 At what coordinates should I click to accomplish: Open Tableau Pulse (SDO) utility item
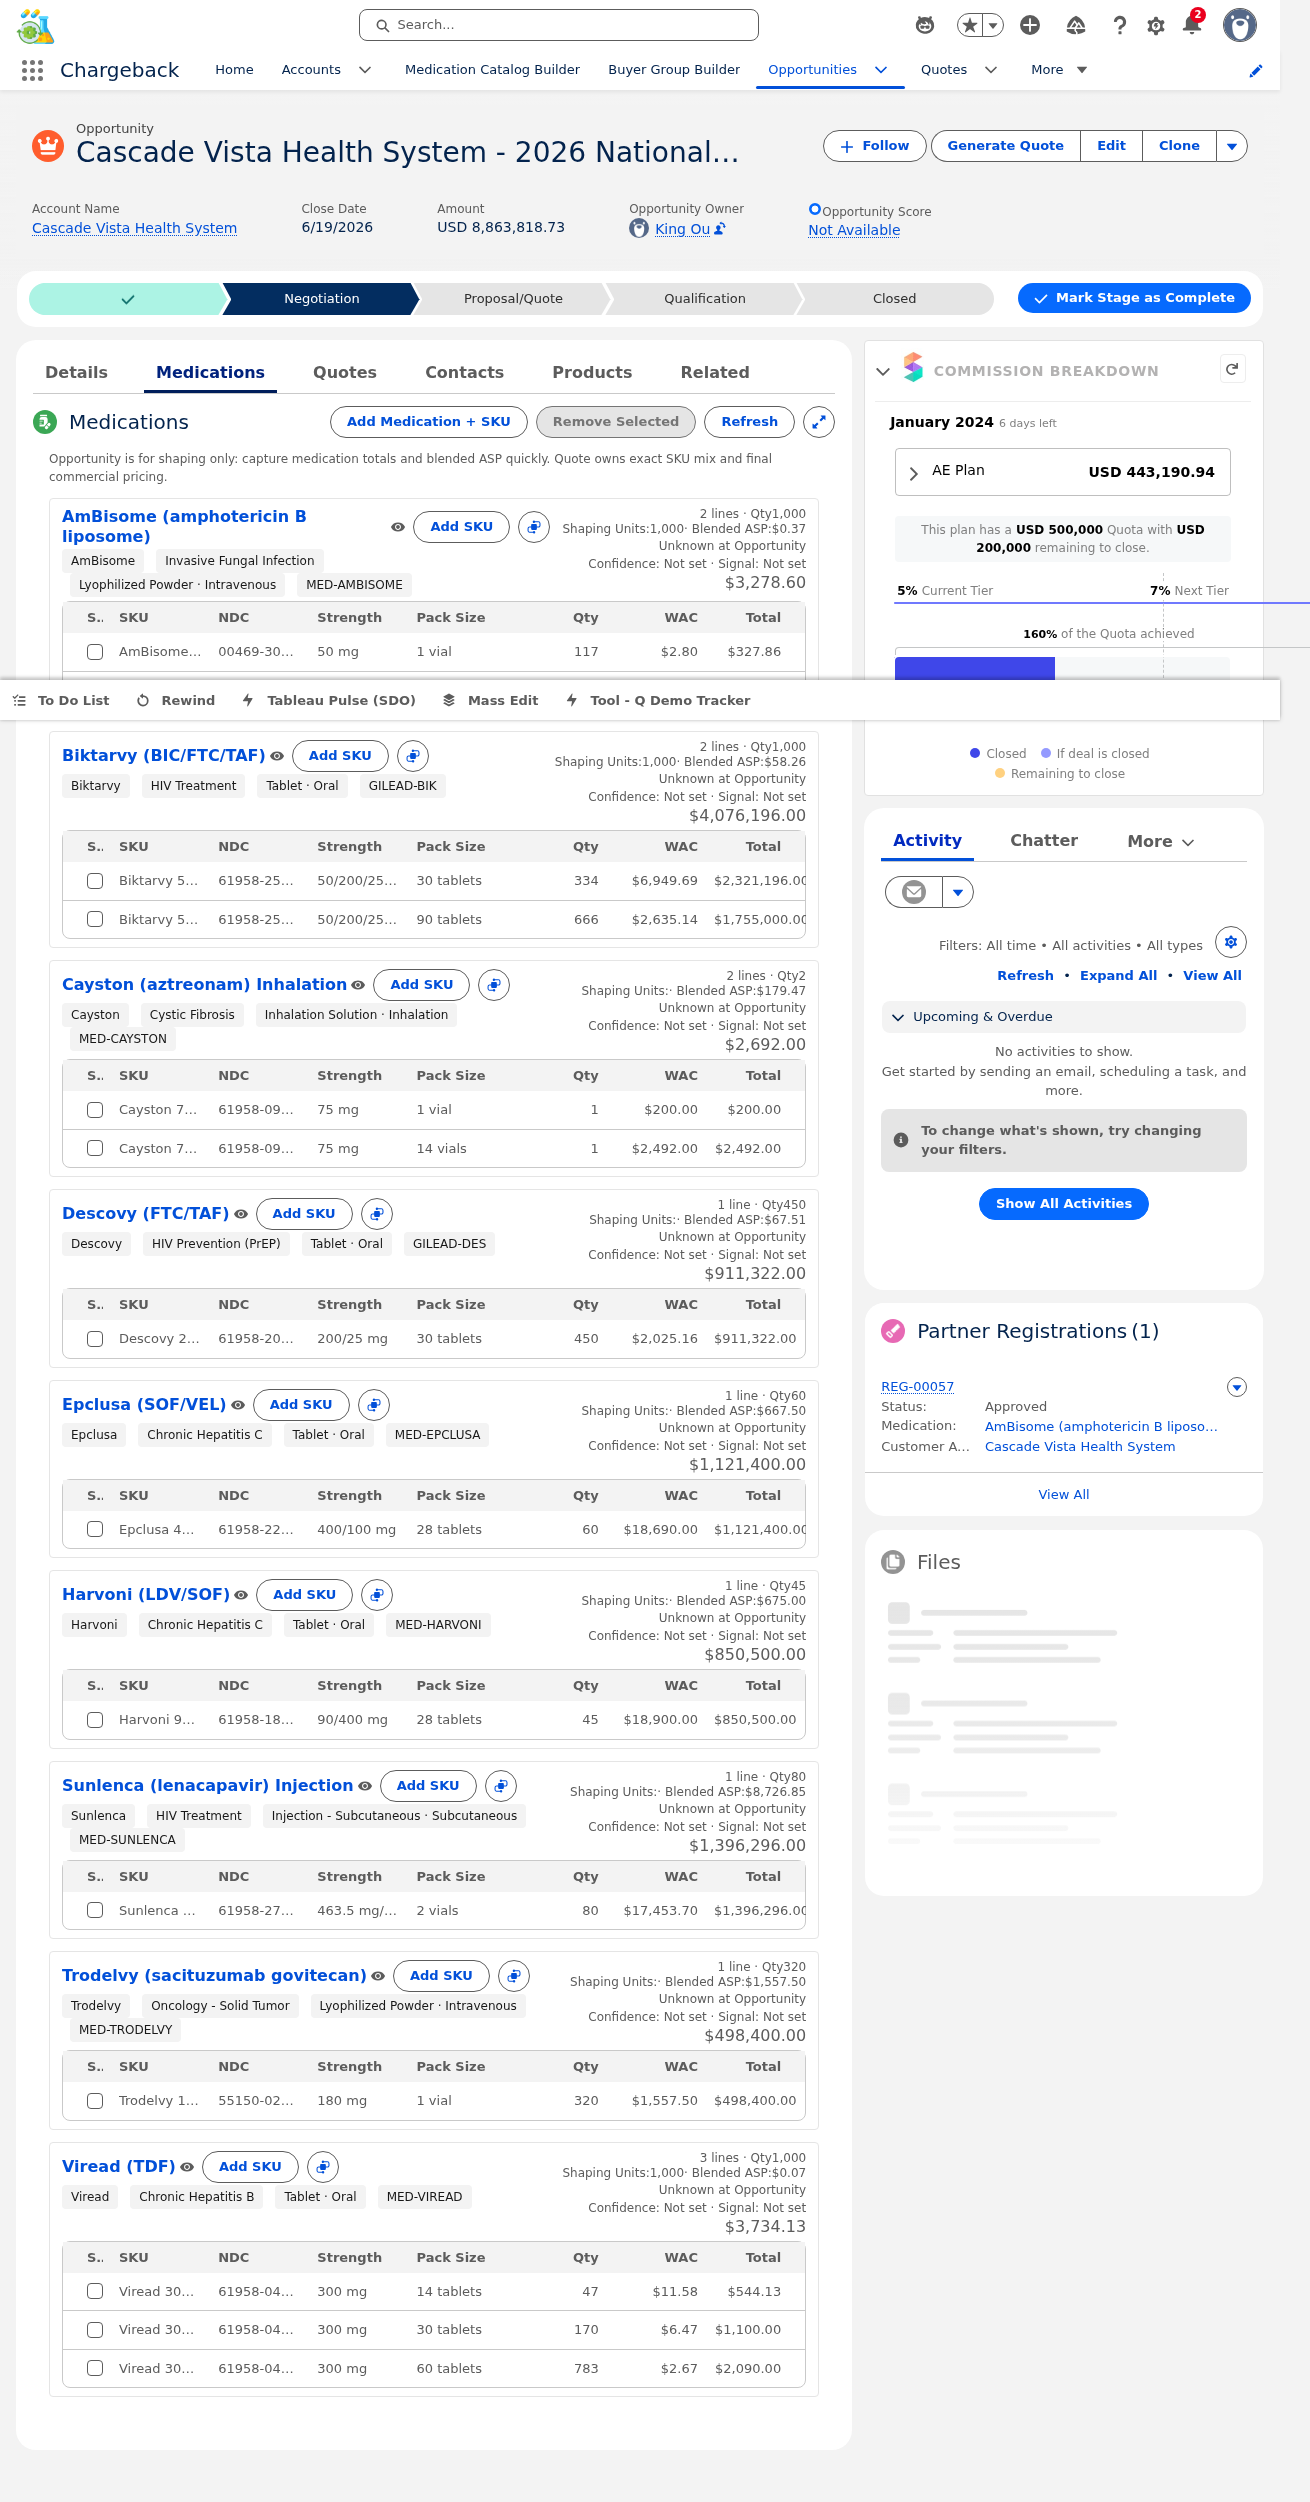pyautogui.click(x=329, y=701)
